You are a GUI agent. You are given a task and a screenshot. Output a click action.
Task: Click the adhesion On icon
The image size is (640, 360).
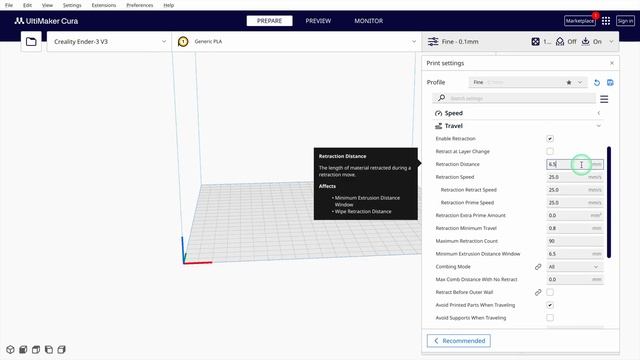click(x=585, y=41)
